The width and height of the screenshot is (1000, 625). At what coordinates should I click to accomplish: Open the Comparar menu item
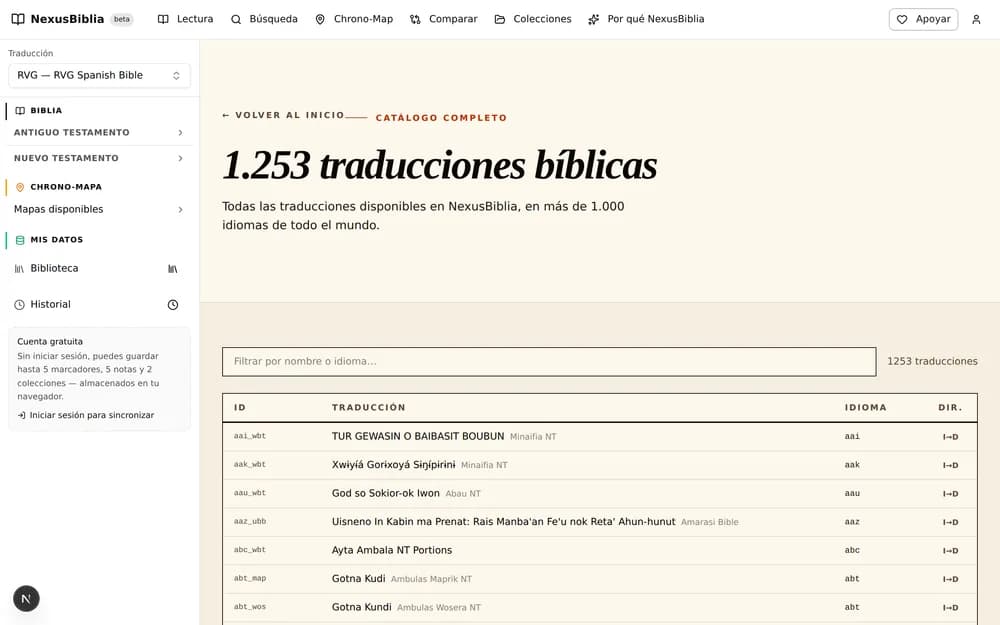(443, 19)
